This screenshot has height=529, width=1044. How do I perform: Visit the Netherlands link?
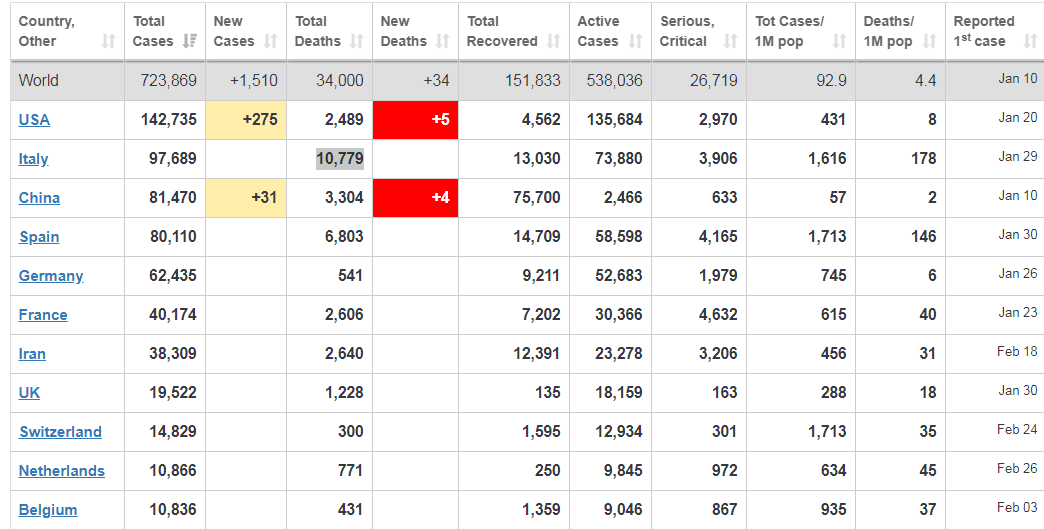click(x=62, y=471)
